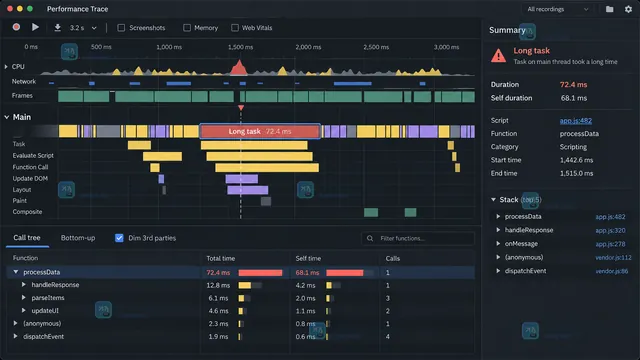Expand the CPU track
Viewport: 640px width, 360px height.
point(6,67)
